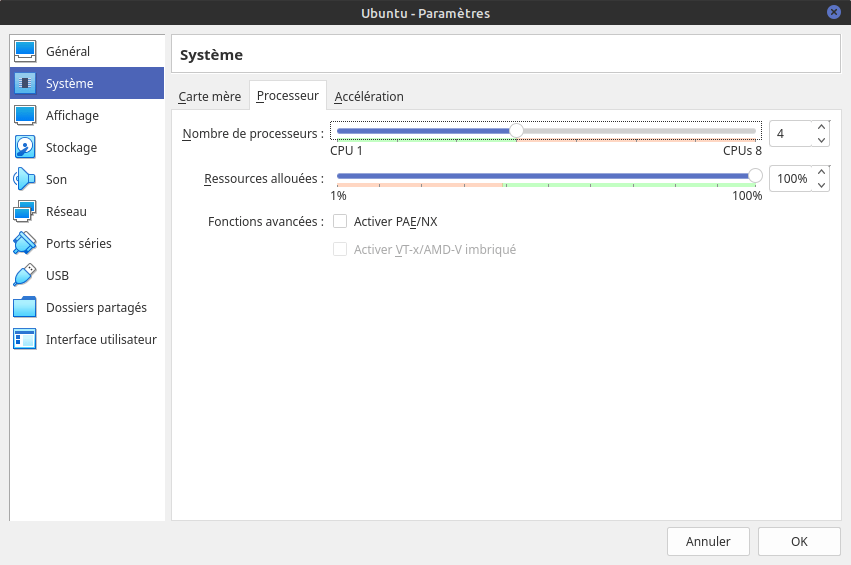Image resolution: width=851 pixels, height=565 pixels.
Task: Click the execution cap field showing 100%
Action: click(792, 179)
